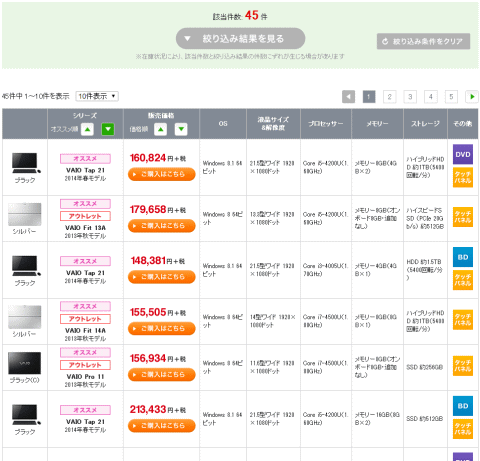
Task: Click the BD icon in 213,433円 row
Action: 463,406
